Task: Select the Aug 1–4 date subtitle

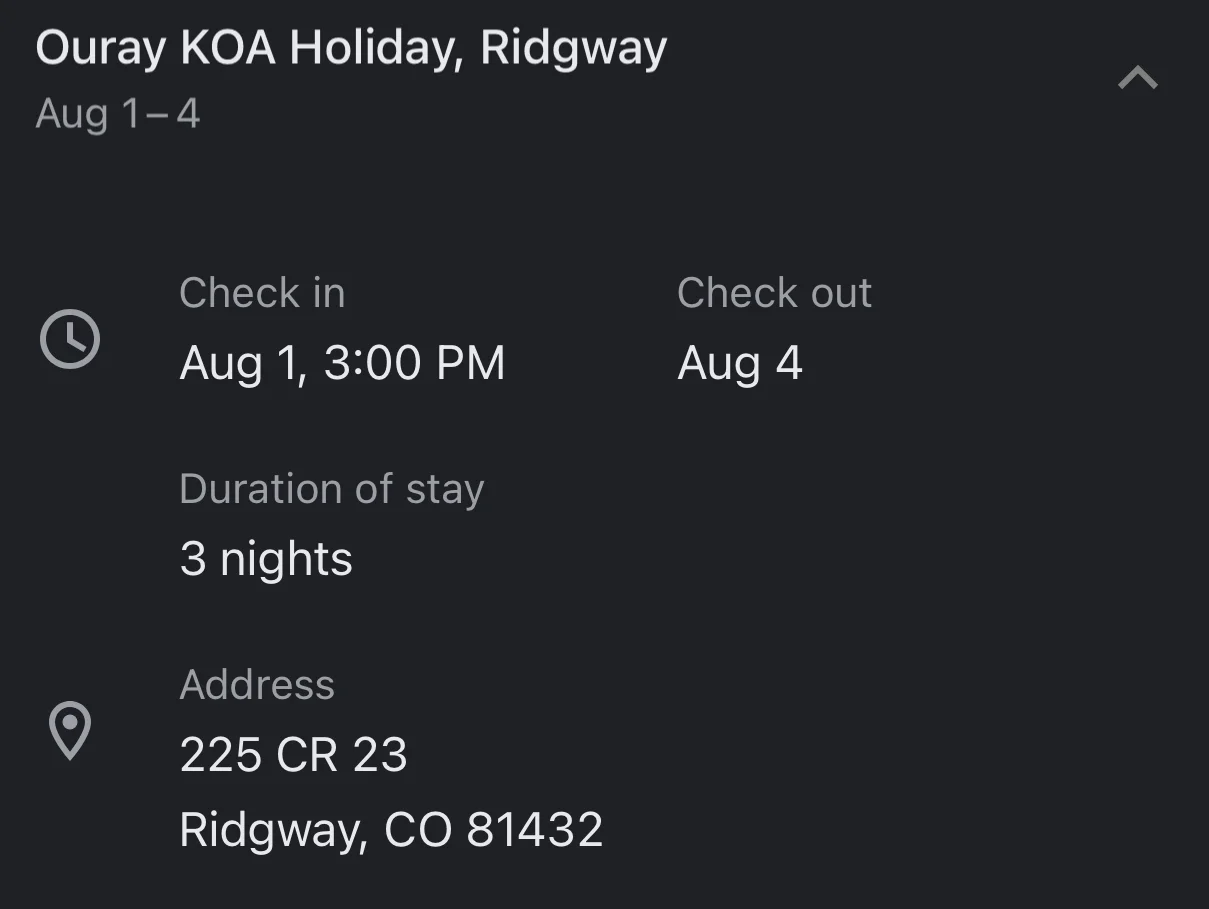Action: (x=118, y=114)
